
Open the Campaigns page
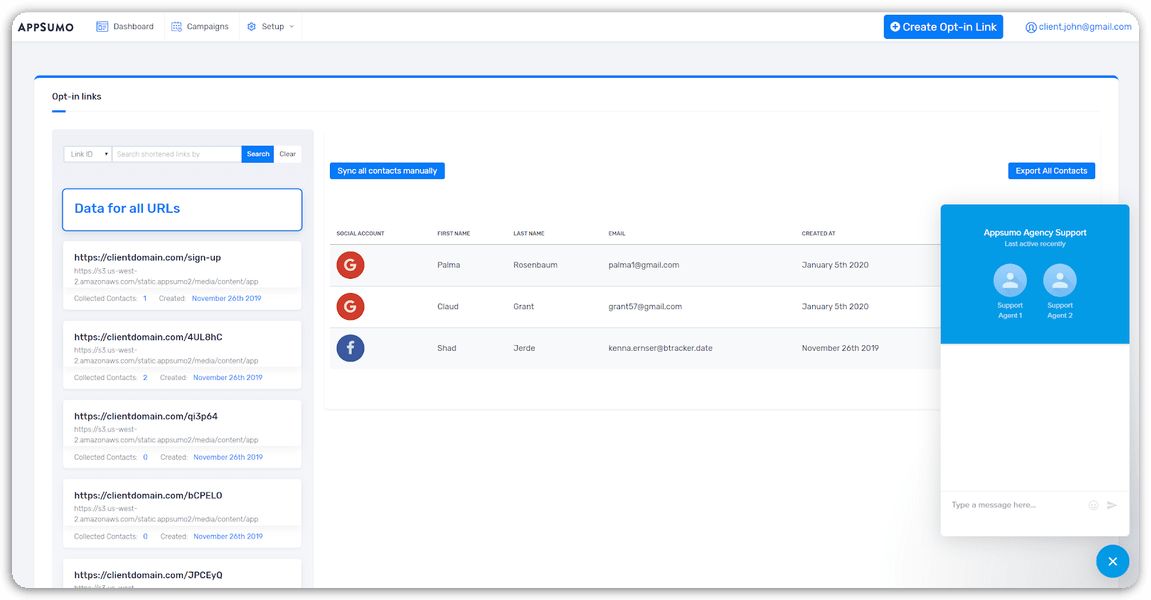coord(200,27)
